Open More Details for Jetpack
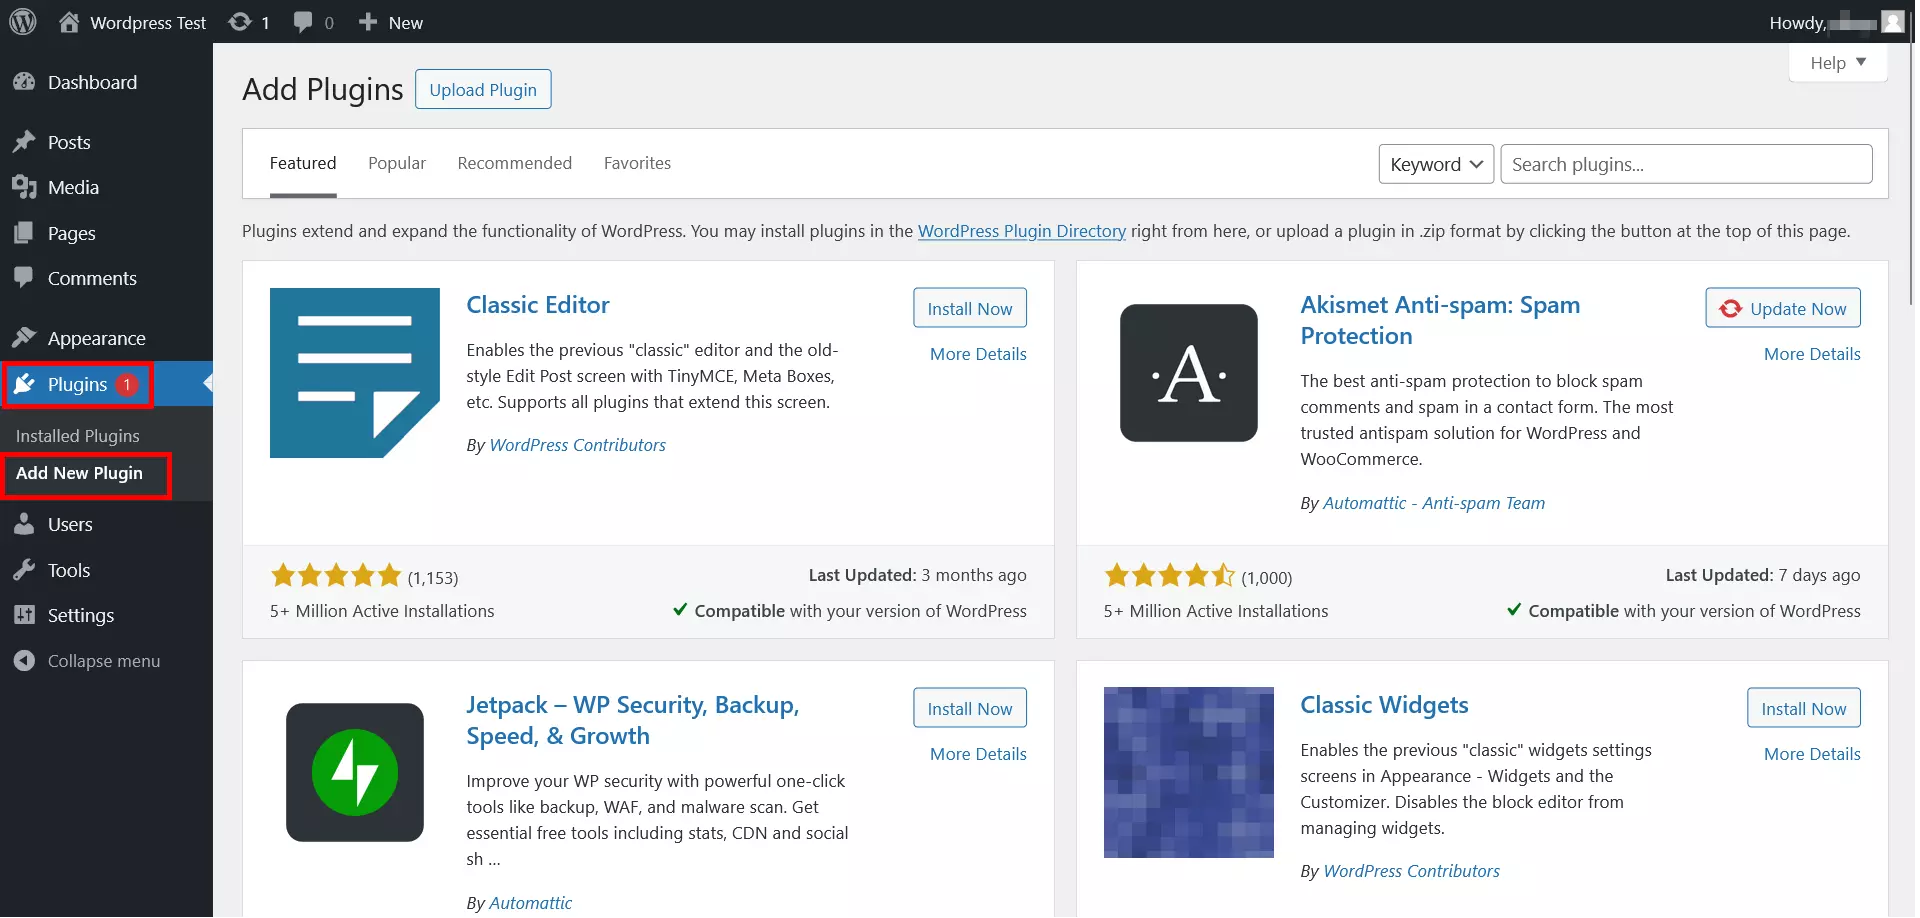The width and height of the screenshot is (1920, 918). pos(978,754)
